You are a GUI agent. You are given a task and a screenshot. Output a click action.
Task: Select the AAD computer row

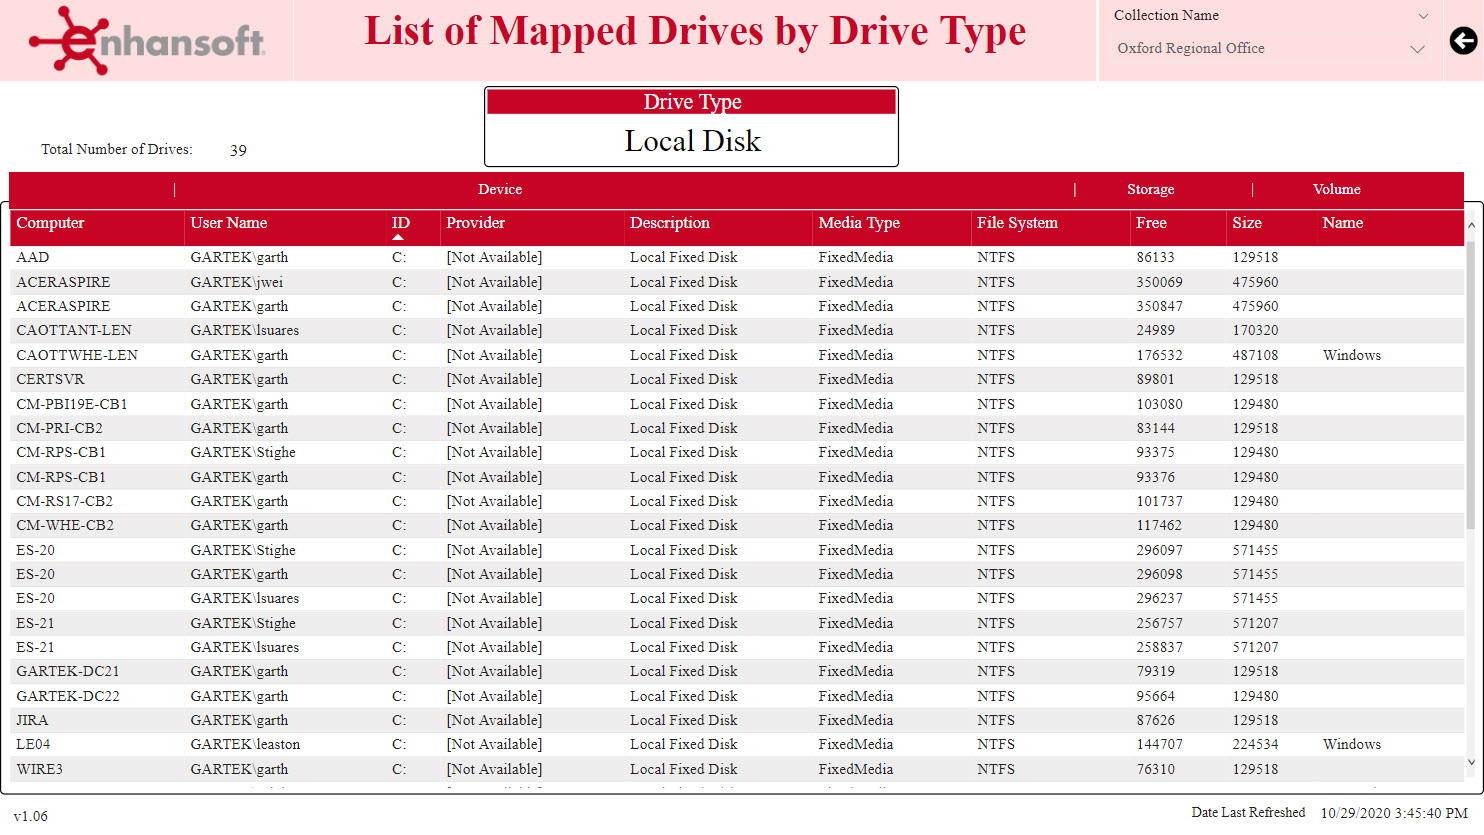pyautogui.click(x=33, y=257)
